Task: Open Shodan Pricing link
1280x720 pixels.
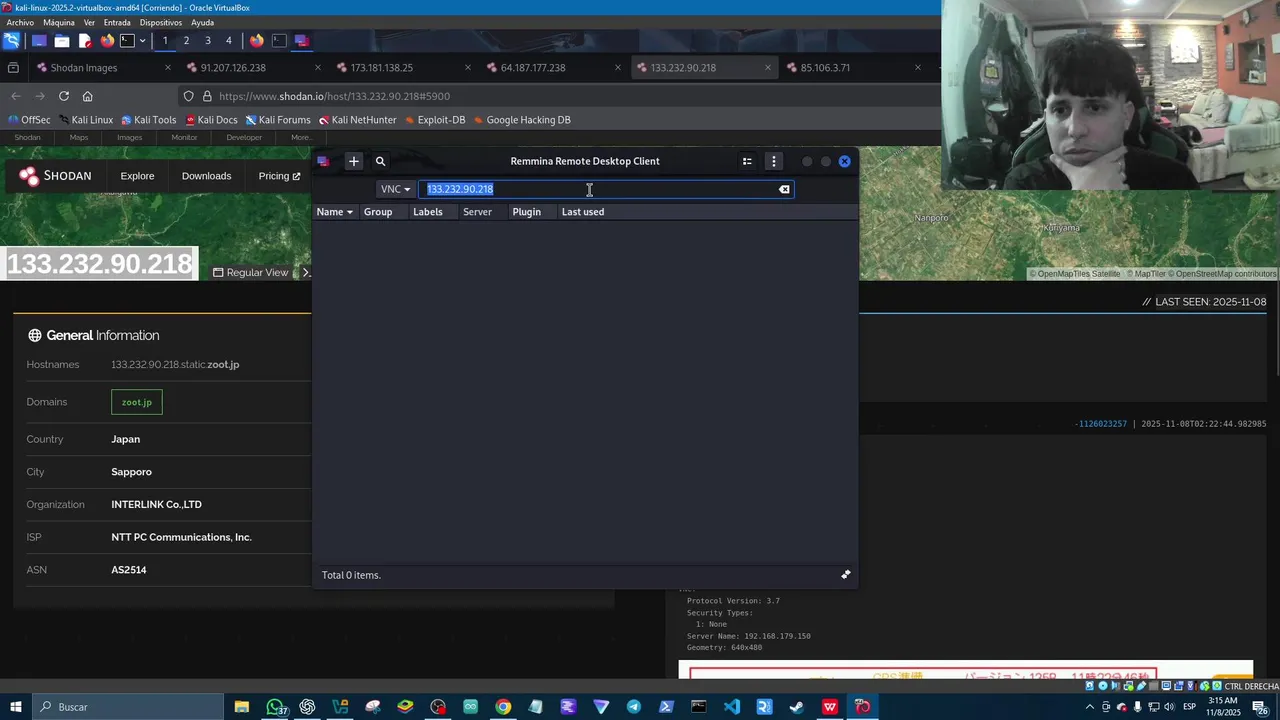Action: point(279,176)
